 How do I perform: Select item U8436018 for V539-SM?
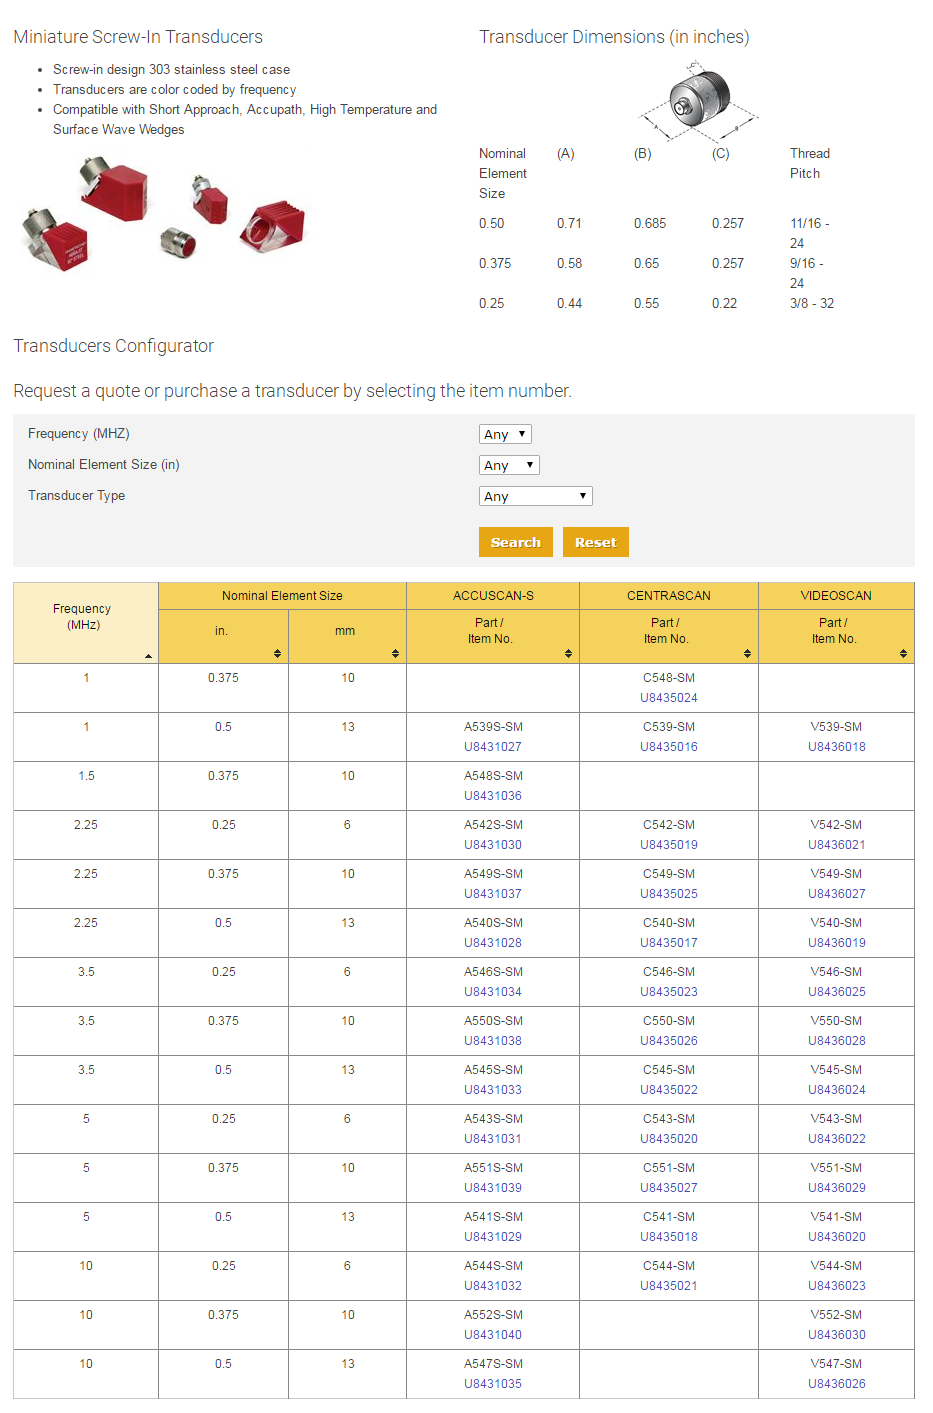point(837,747)
